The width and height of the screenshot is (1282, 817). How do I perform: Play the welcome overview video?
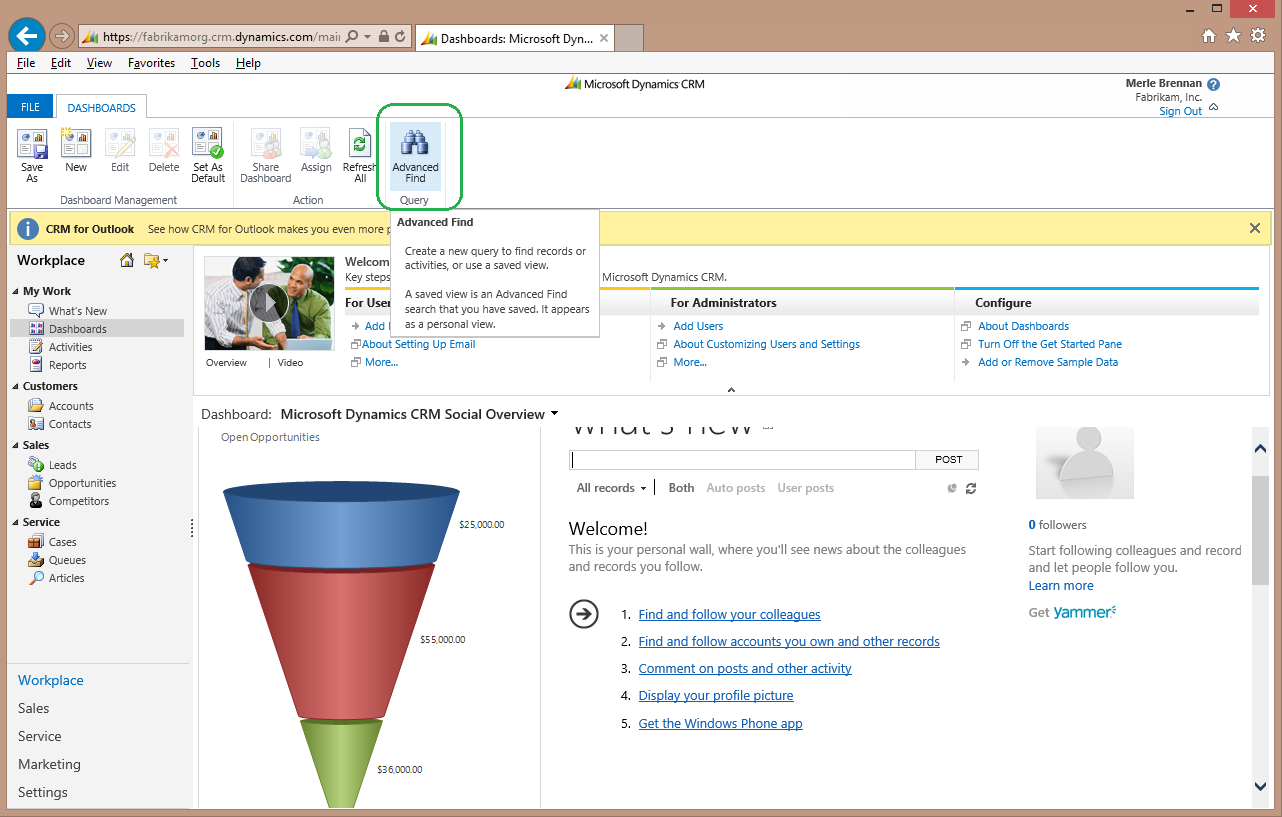pos(269,303)
